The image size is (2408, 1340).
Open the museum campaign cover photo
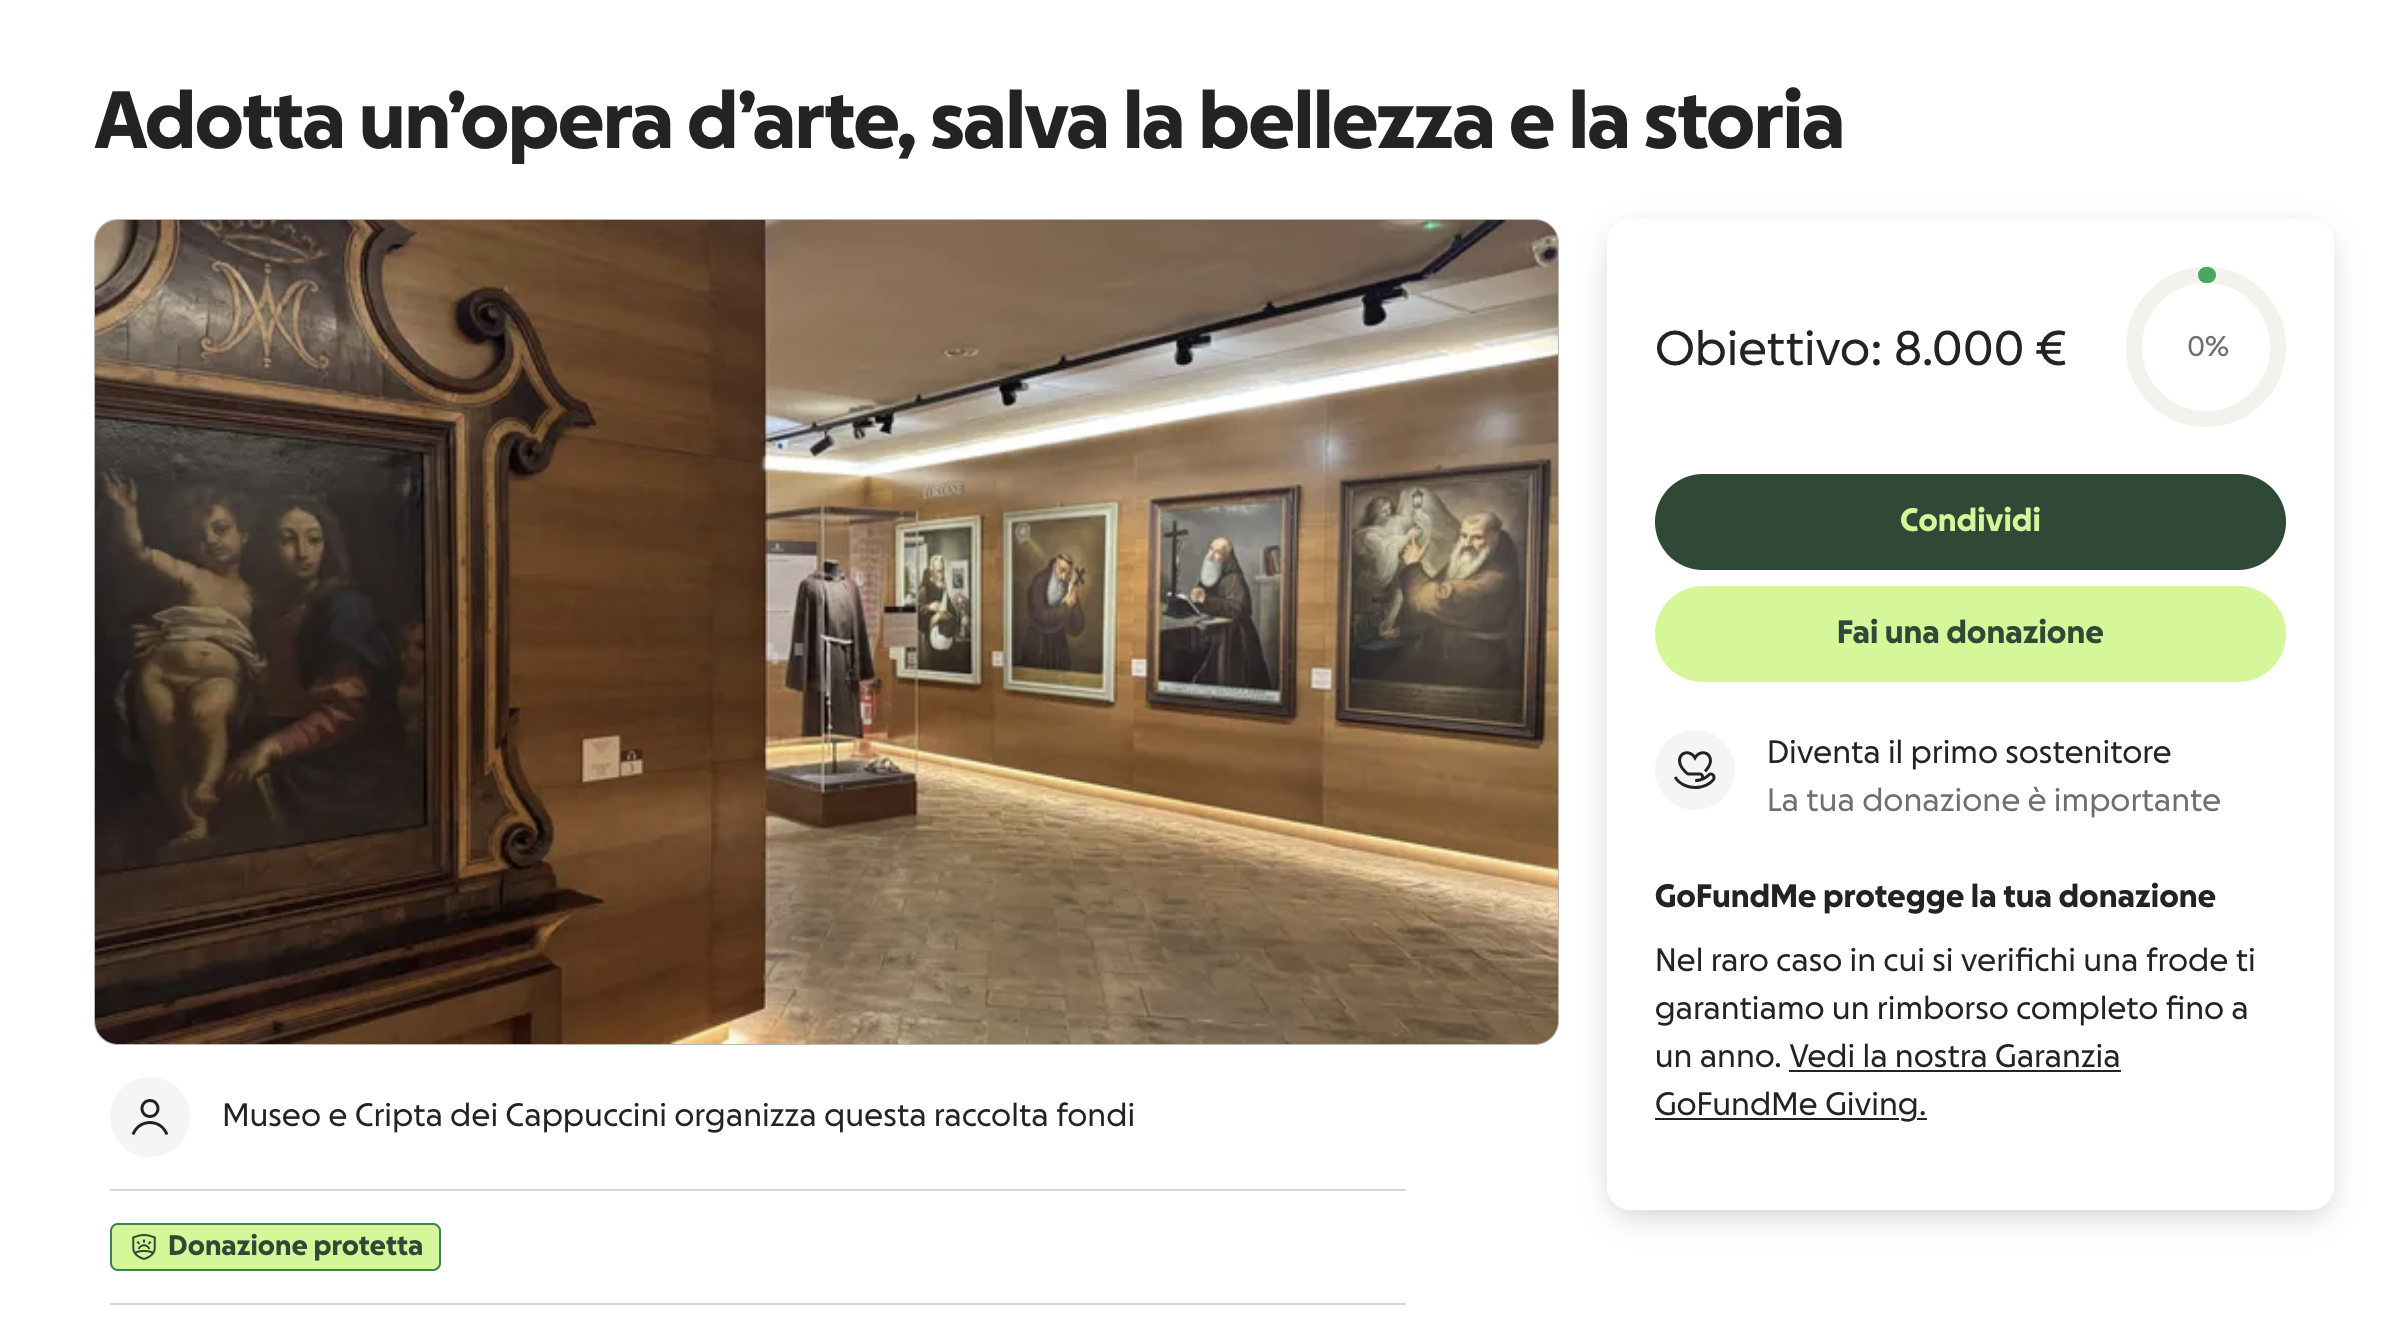(826, 631)
